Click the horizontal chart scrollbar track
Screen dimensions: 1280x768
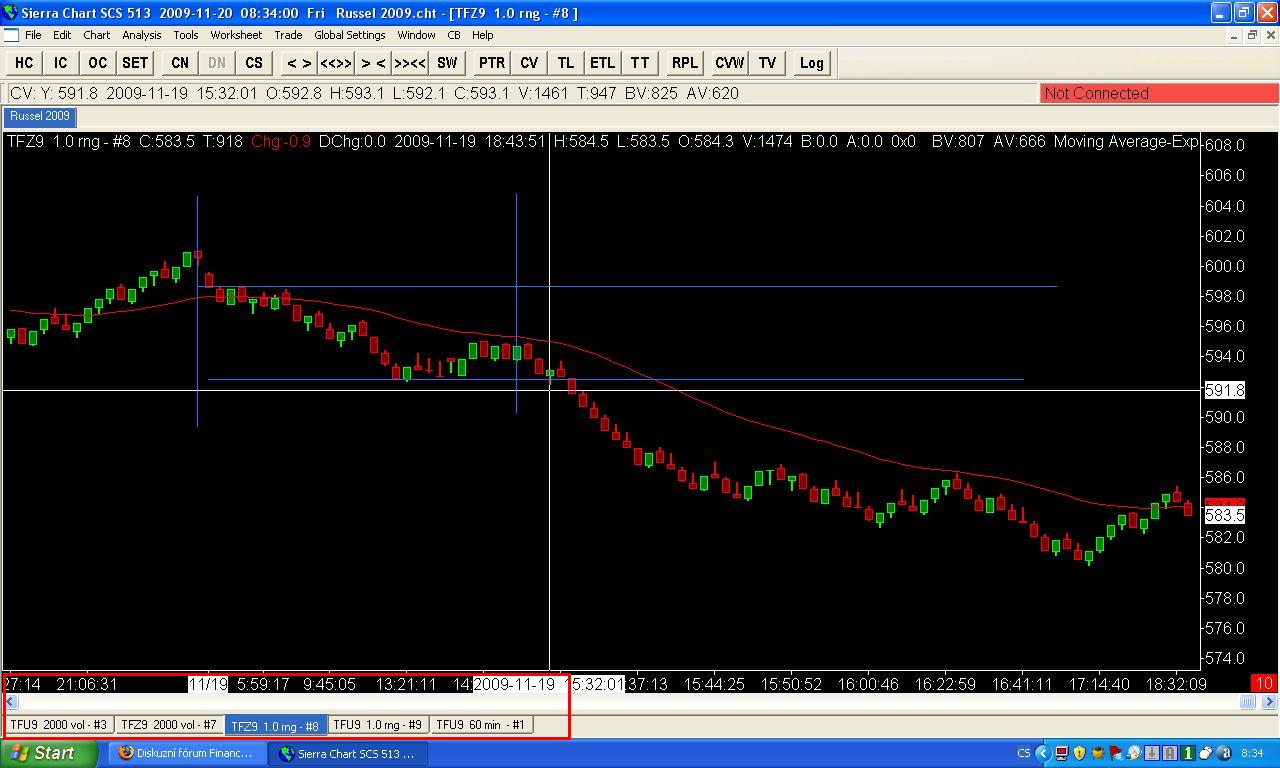point(630,702)
